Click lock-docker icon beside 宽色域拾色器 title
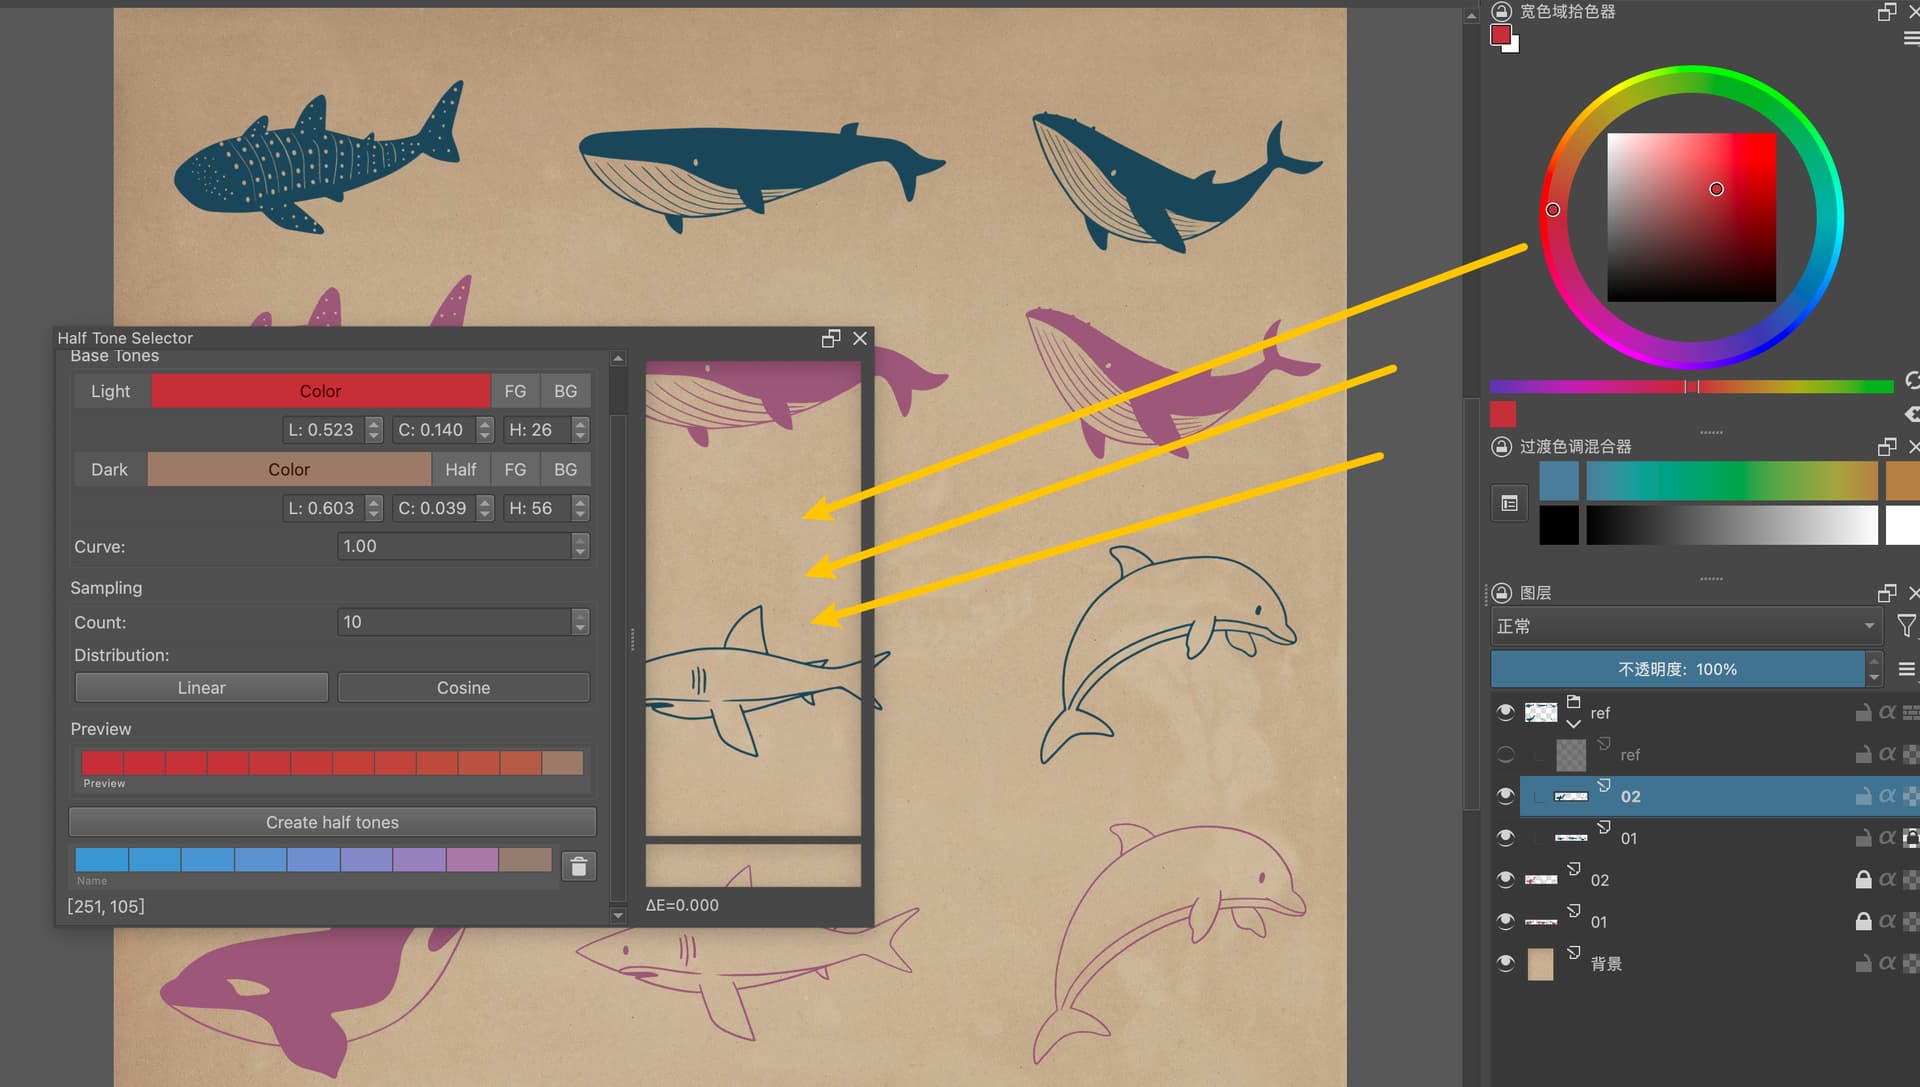 click(1501, 11)
